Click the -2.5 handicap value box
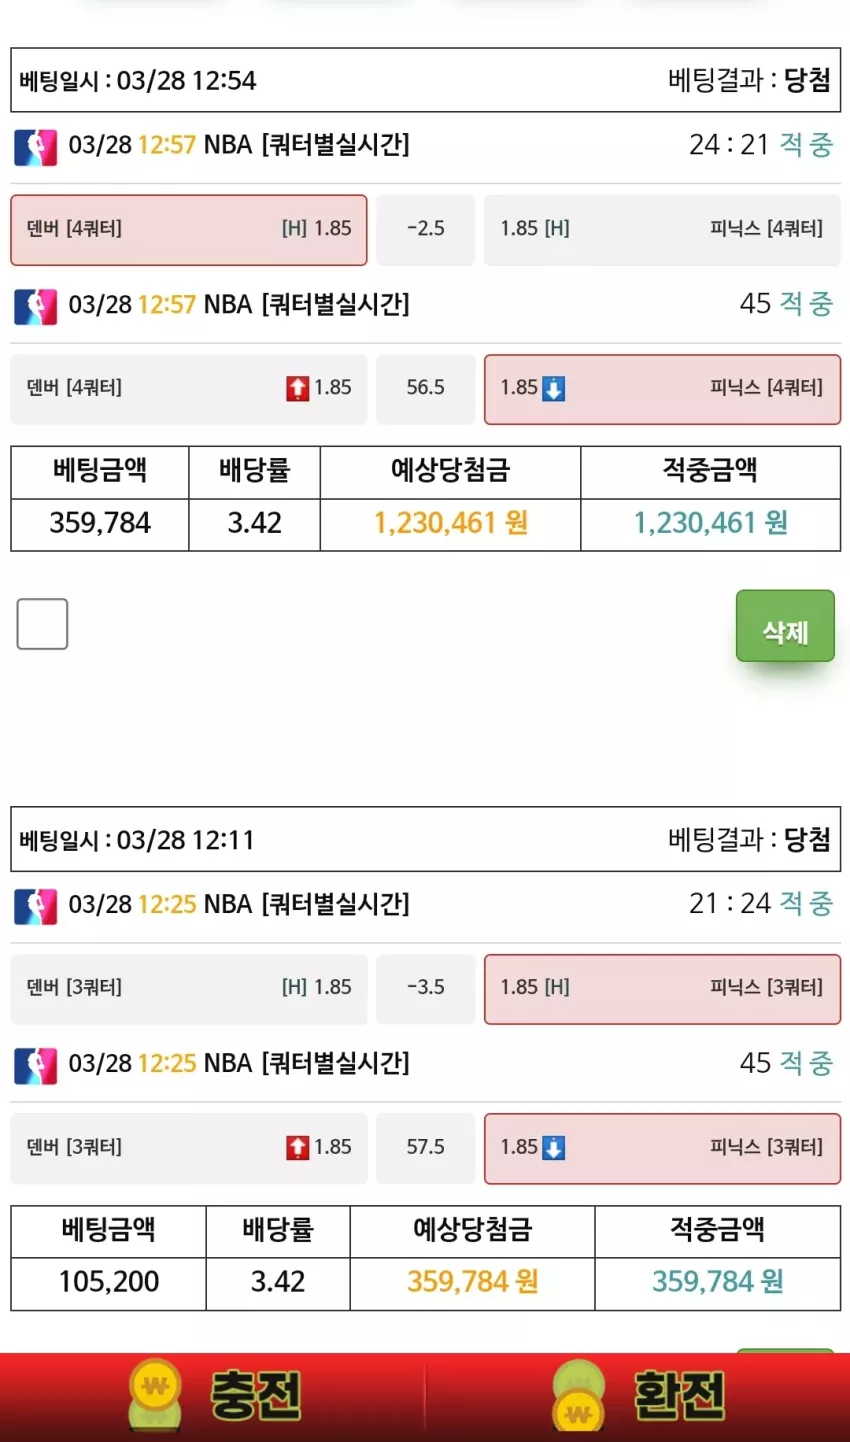This screenshot has width=850, height=1442. pyautogui.click(x=426, y=230)
